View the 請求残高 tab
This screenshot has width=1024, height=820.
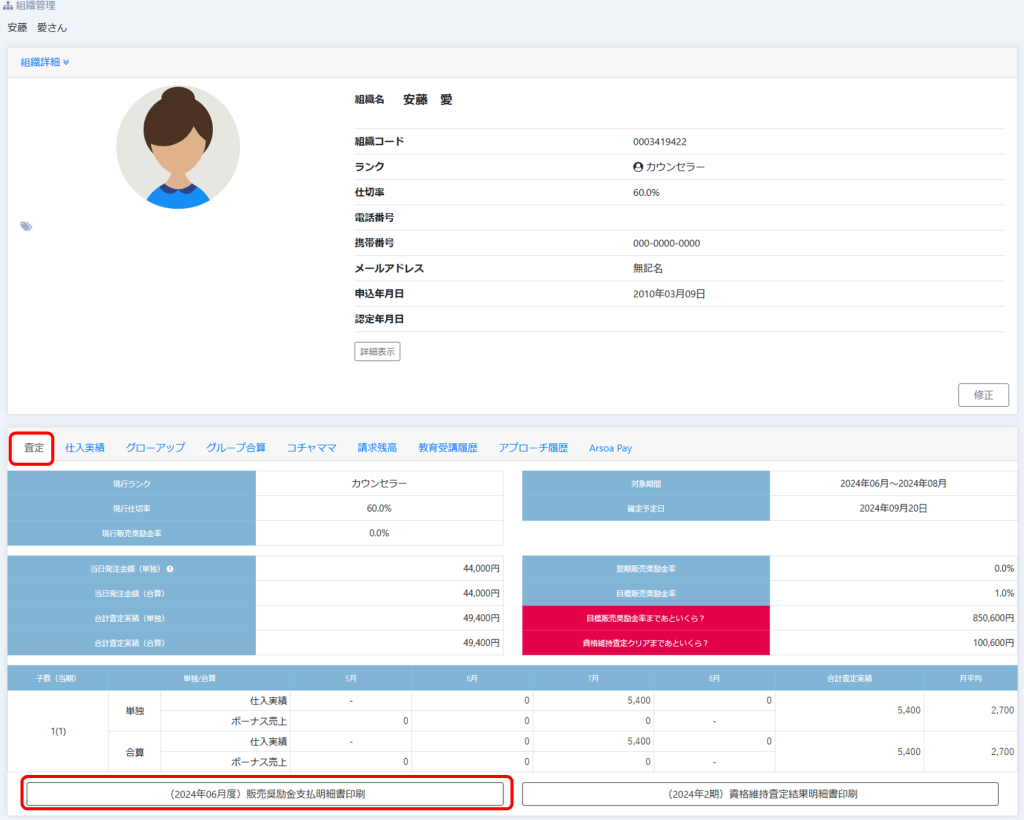coord(377,448)
